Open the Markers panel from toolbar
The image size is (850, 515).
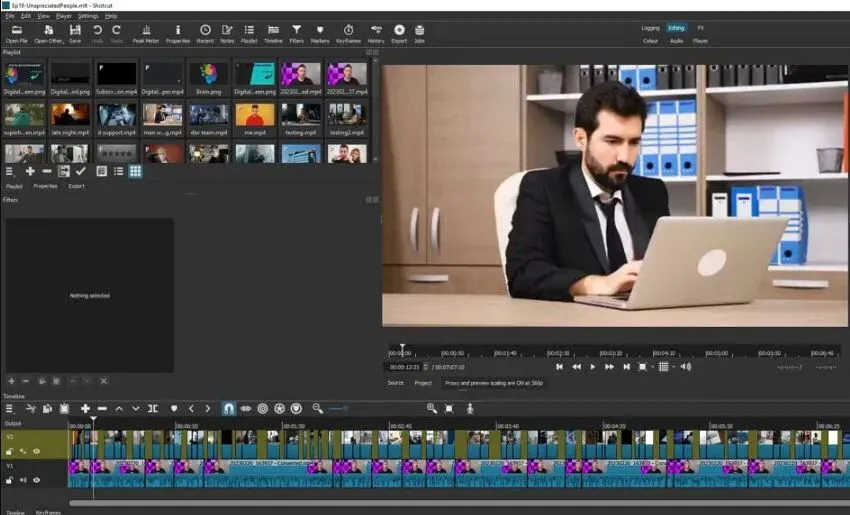pos(320,34)
